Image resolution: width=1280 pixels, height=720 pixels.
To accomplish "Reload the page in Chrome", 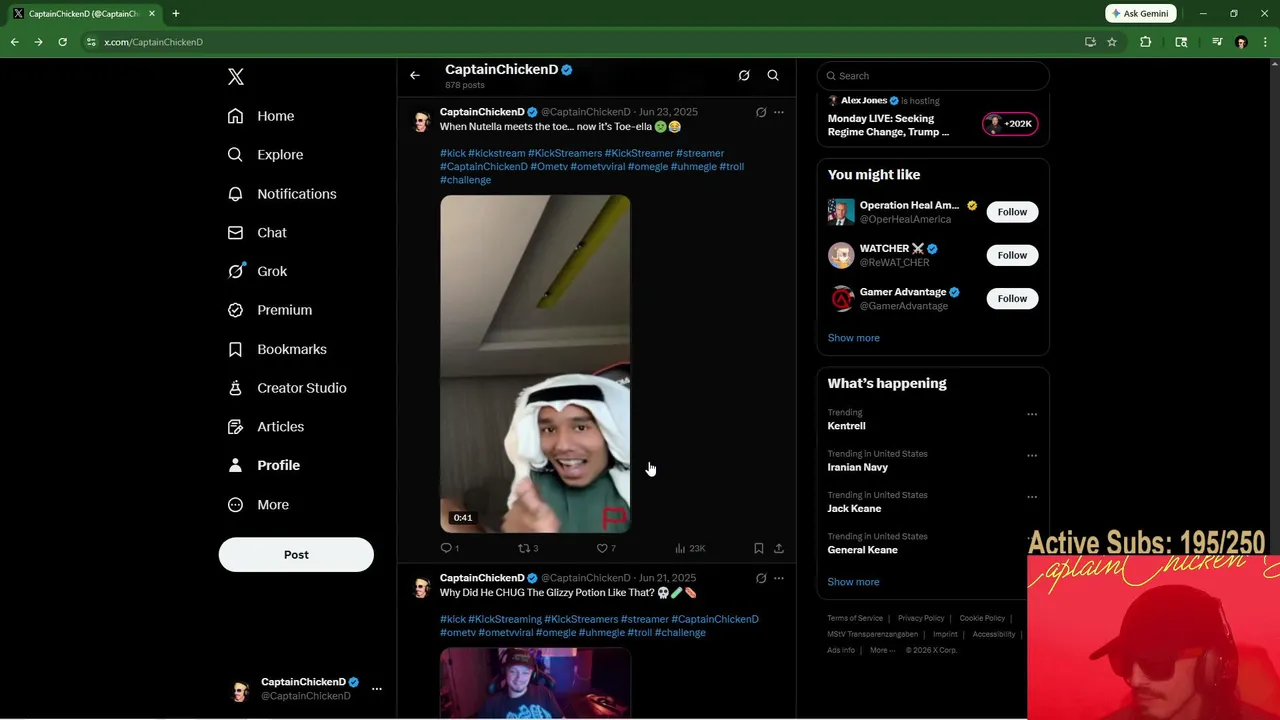I will point(62,42).
